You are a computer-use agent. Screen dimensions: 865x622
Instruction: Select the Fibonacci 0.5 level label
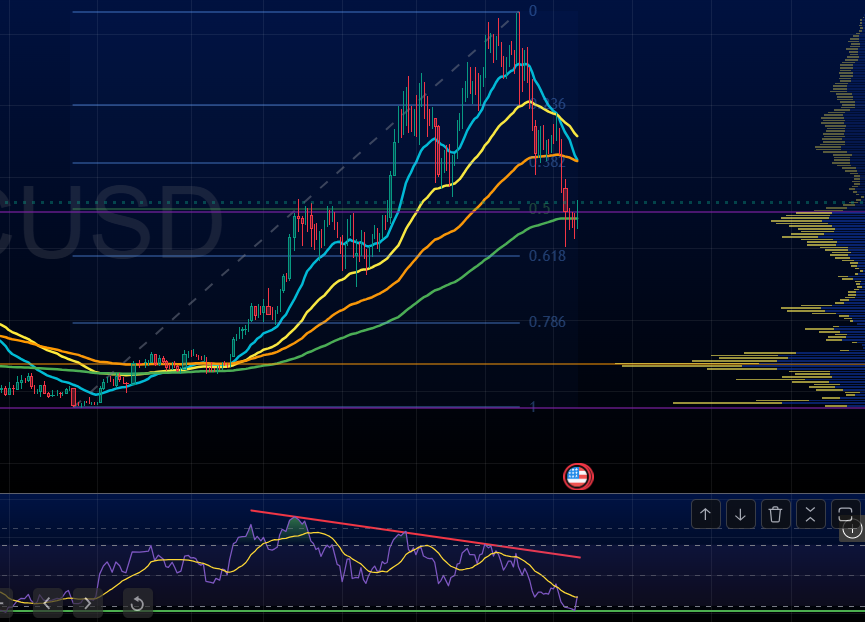(540, 208)
